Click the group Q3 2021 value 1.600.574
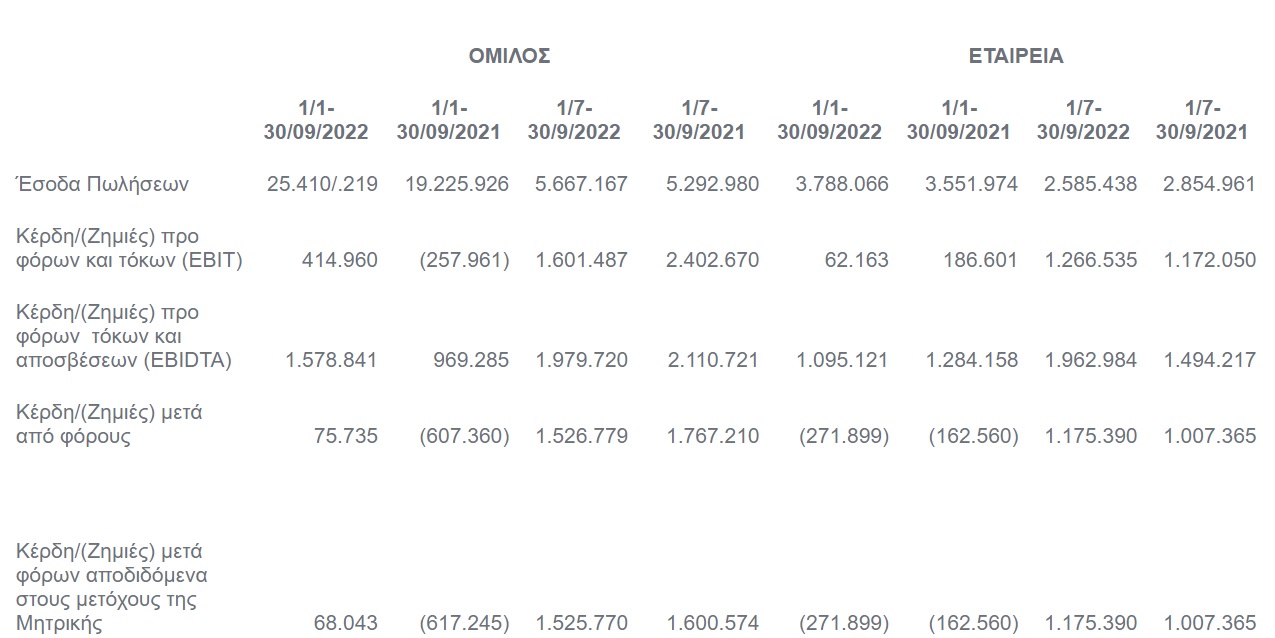1275x638 pixels. point(713,623)
